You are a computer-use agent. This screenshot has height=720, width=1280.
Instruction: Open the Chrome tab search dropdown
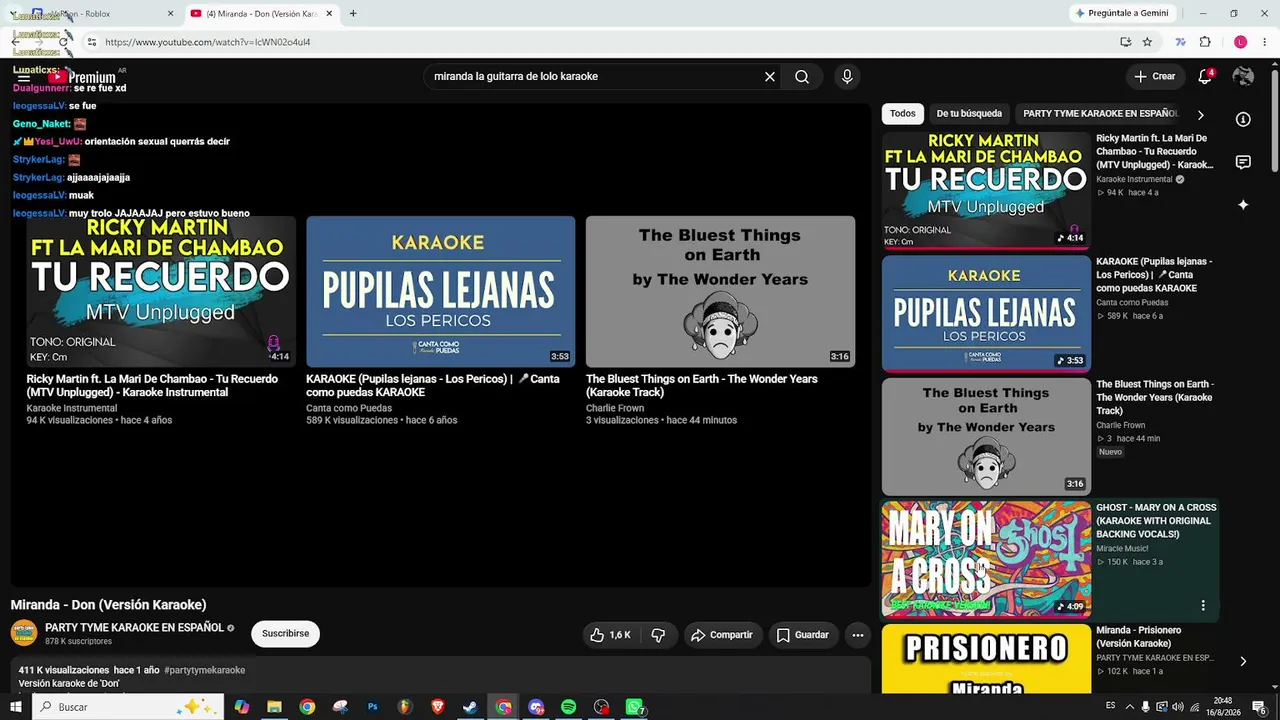pyautogui.click(x=14, y=14)
